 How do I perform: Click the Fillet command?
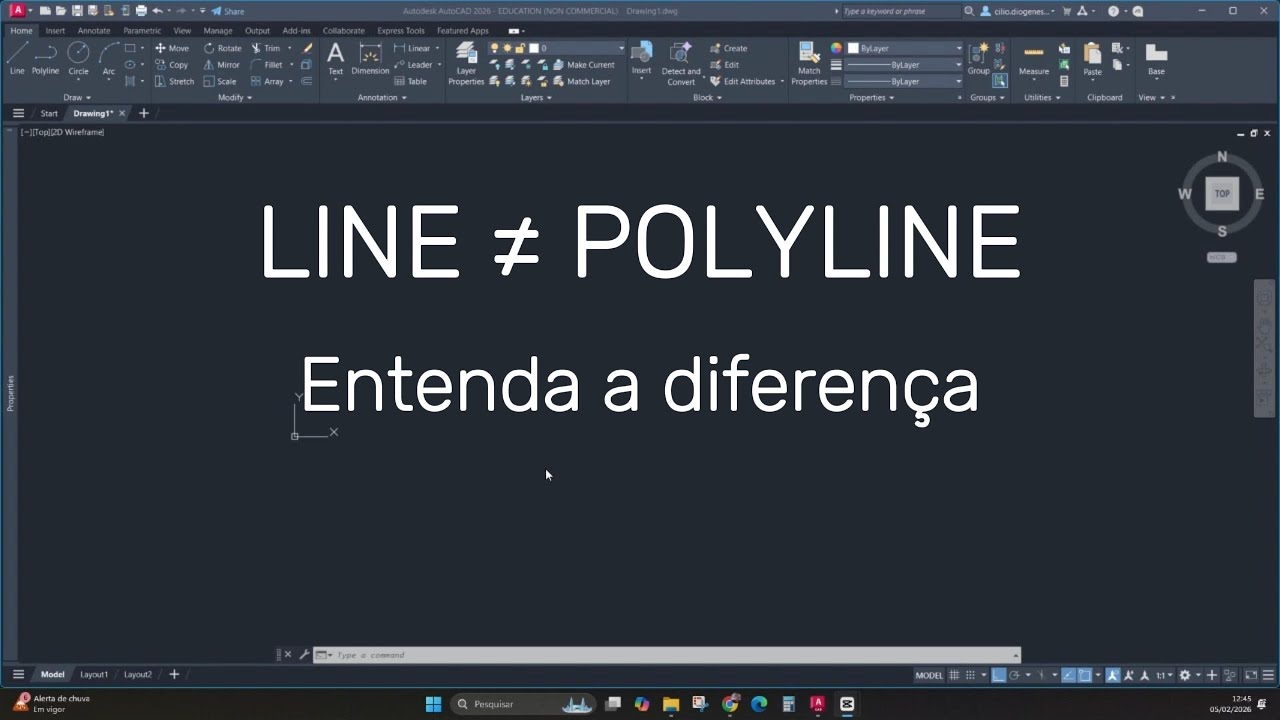(x=266, y=65)
